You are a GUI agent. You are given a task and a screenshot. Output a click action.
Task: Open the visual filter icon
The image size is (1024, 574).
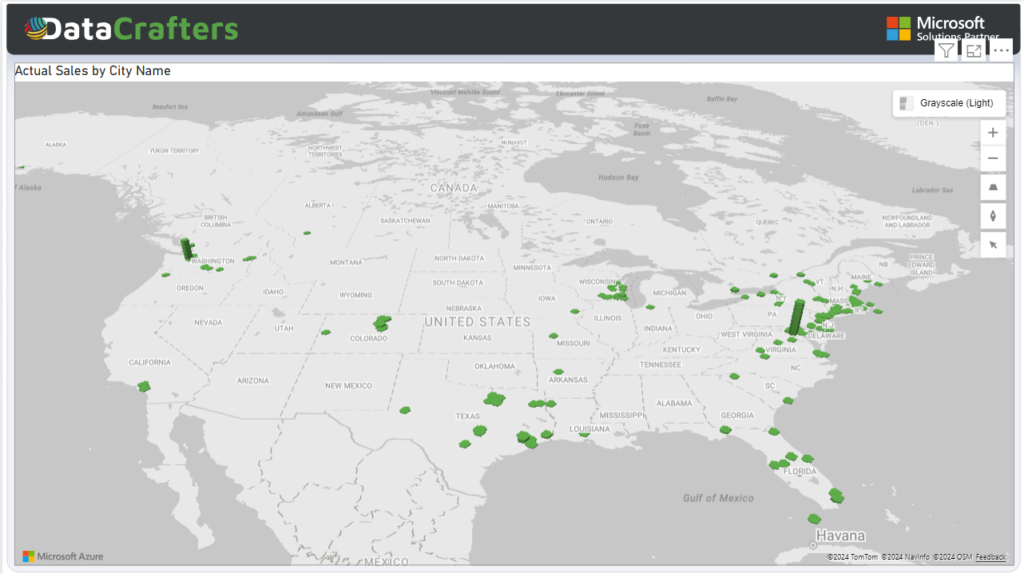946,51
